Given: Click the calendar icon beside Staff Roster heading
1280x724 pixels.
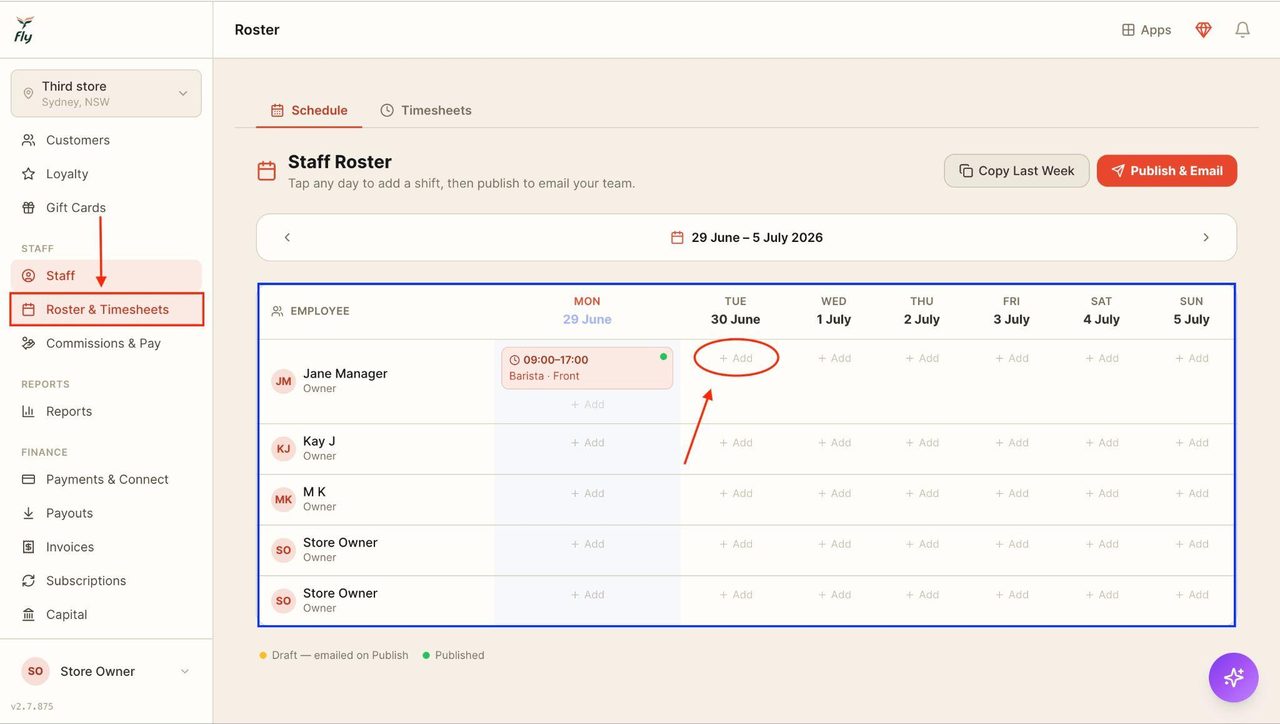Looking at the screenshot, I should pyautogui.click(x=267, y=171).
